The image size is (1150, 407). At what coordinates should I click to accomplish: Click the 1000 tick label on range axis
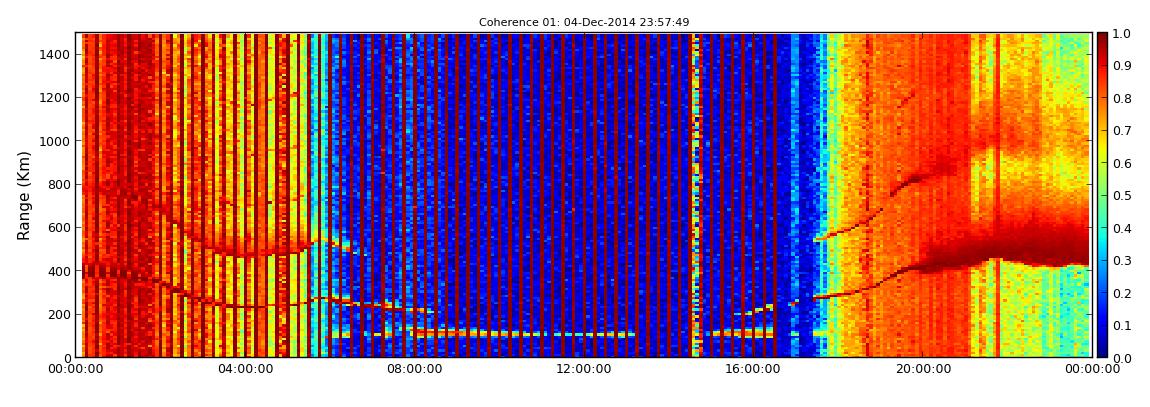[x=57, y=141]
